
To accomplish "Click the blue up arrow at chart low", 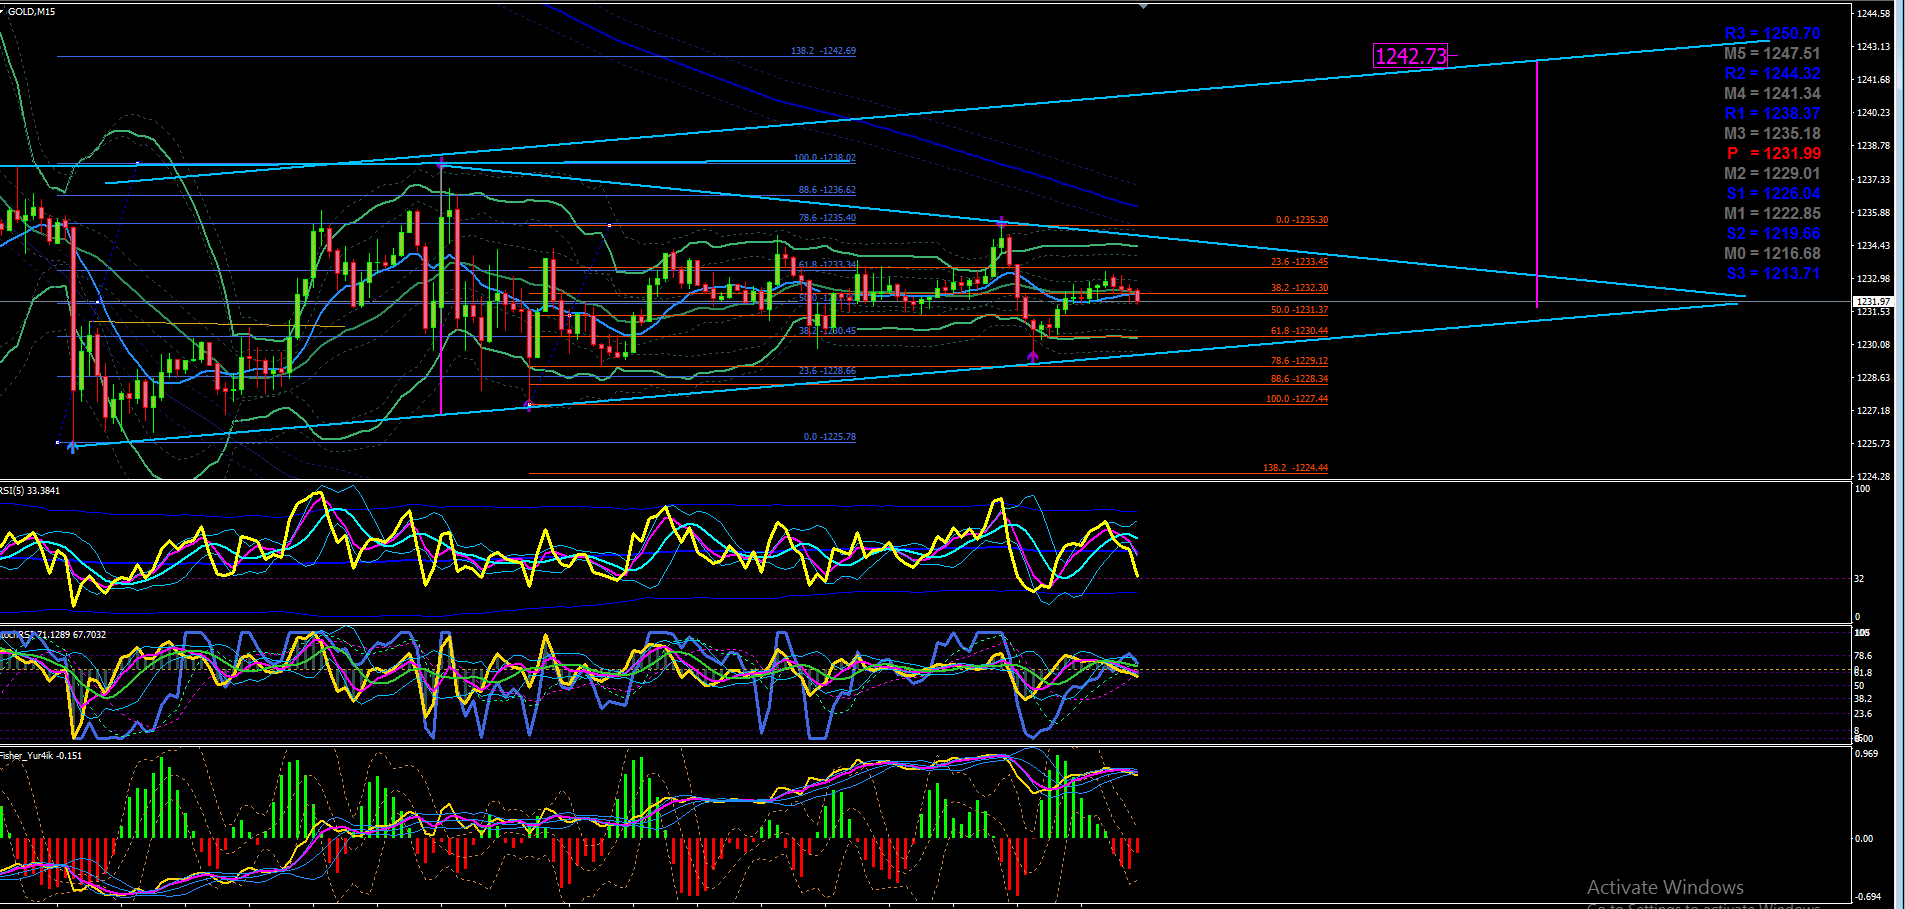I will click(72, 447).
